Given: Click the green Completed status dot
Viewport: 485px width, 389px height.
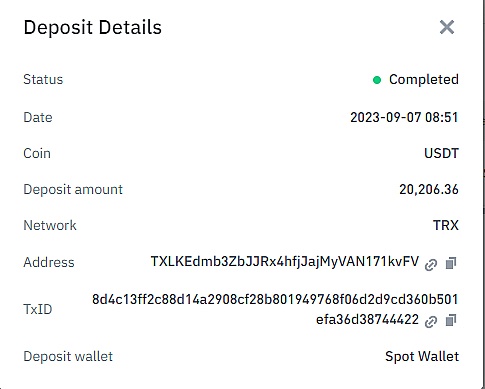Looking at the screenshot, I should [377, 80].
